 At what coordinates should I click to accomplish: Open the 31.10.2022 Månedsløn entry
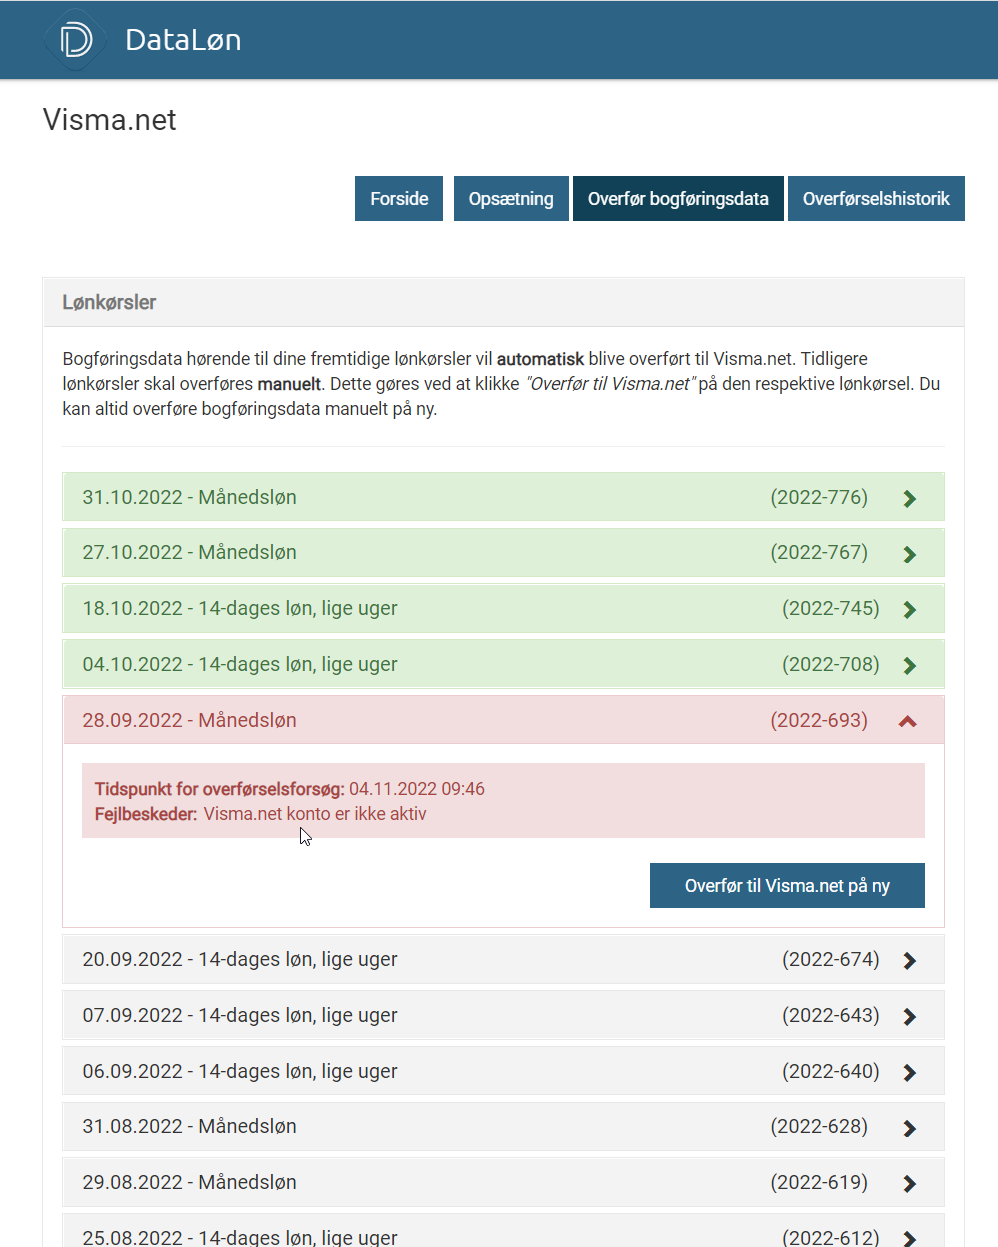[x=503, y=497]
